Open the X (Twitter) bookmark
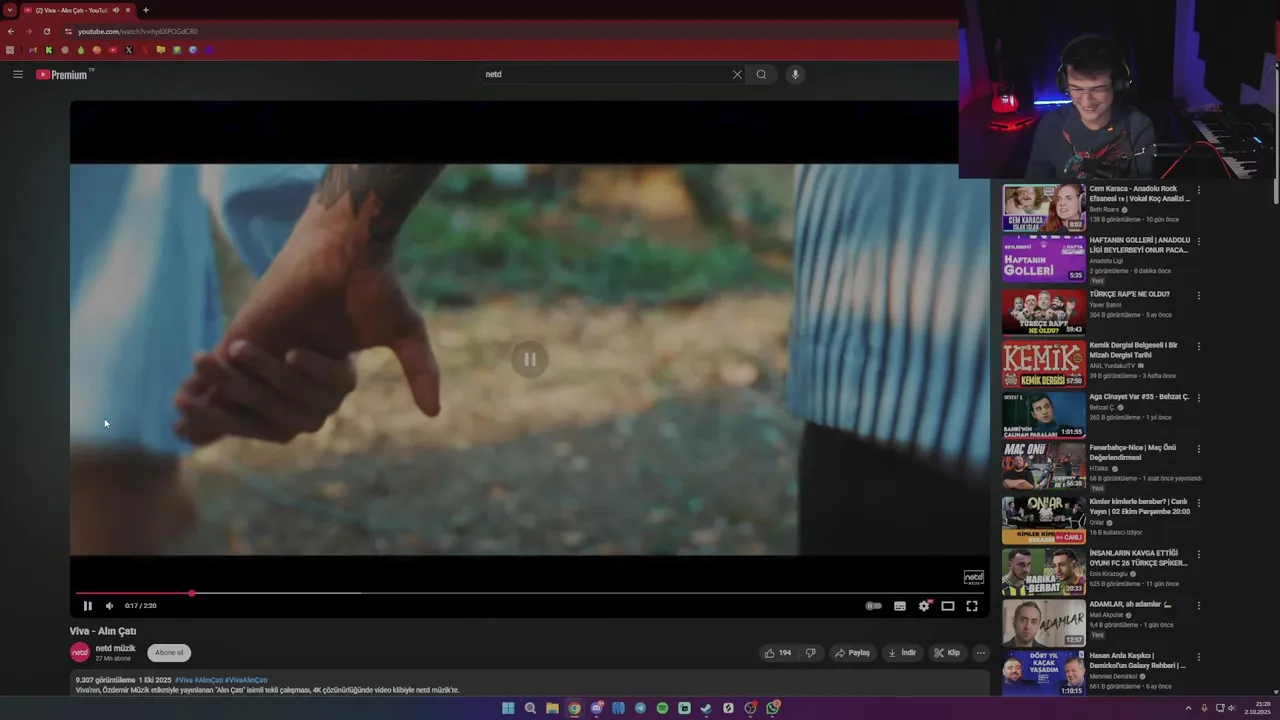Viewport: 1280px width, 720px height. pos(128,50)
